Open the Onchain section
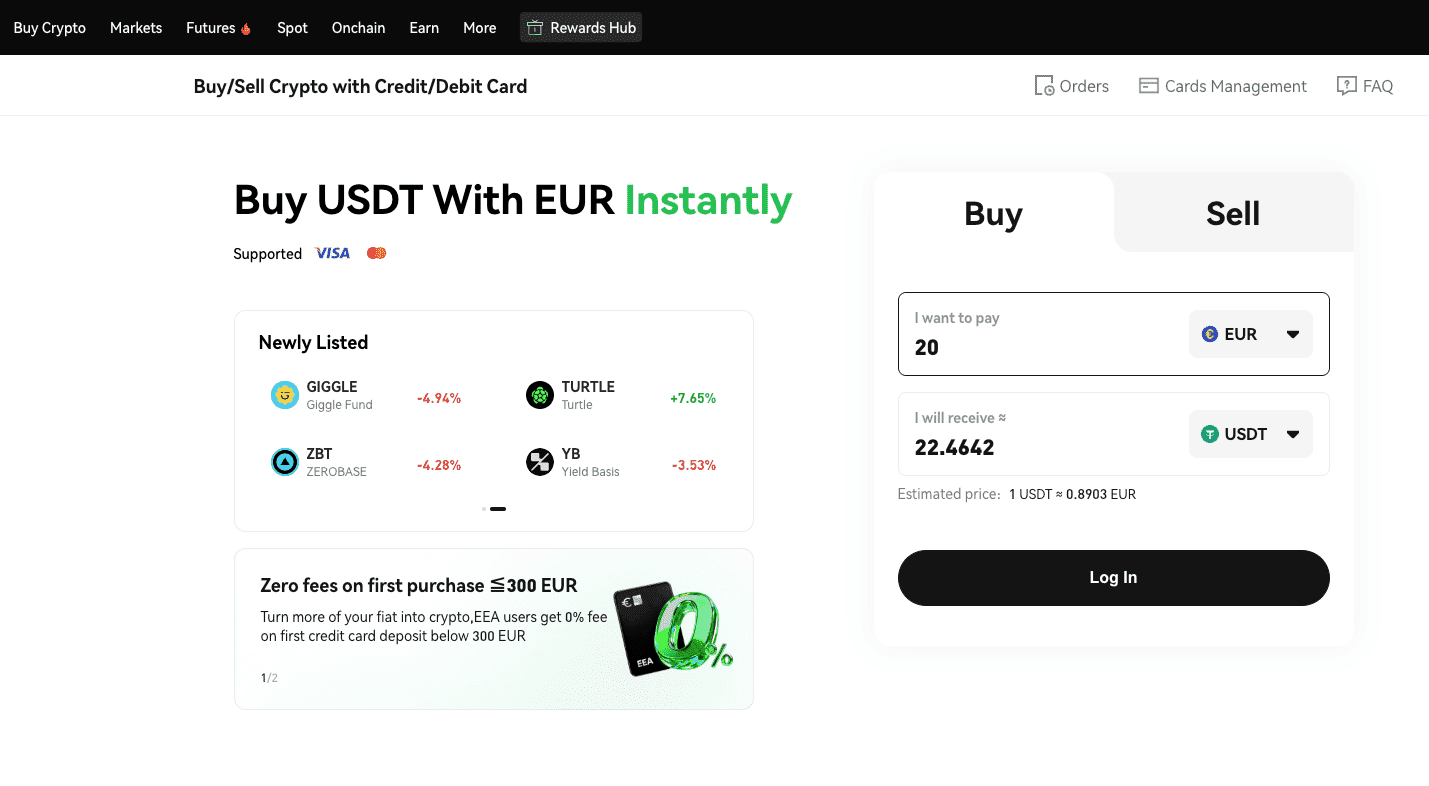The image size is (1429, 786). click(358, 27)
